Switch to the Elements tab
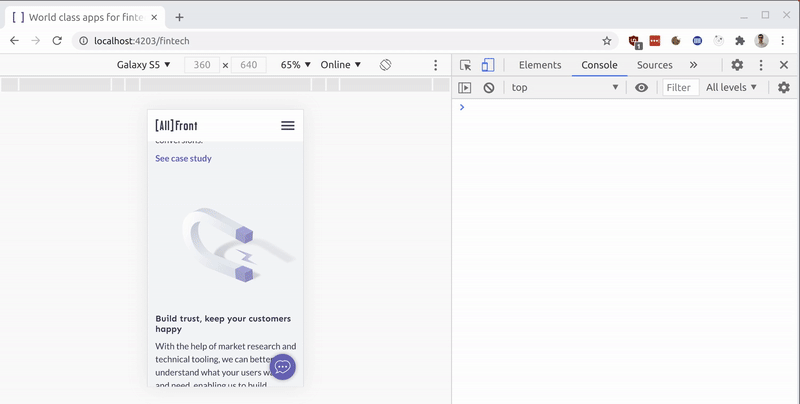 (x=540, y=65)
